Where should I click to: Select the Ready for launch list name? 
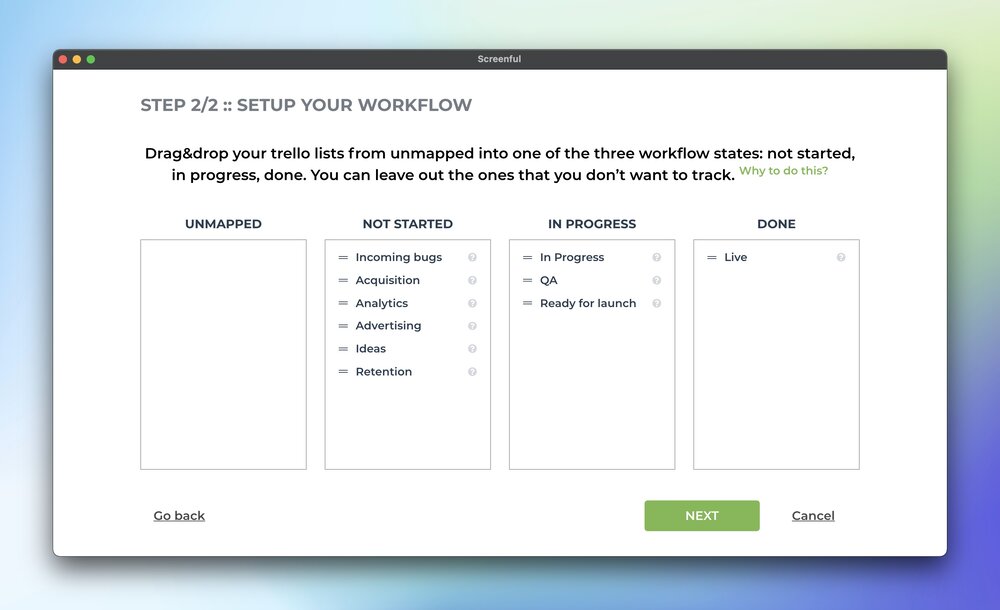tap(588, 303)
